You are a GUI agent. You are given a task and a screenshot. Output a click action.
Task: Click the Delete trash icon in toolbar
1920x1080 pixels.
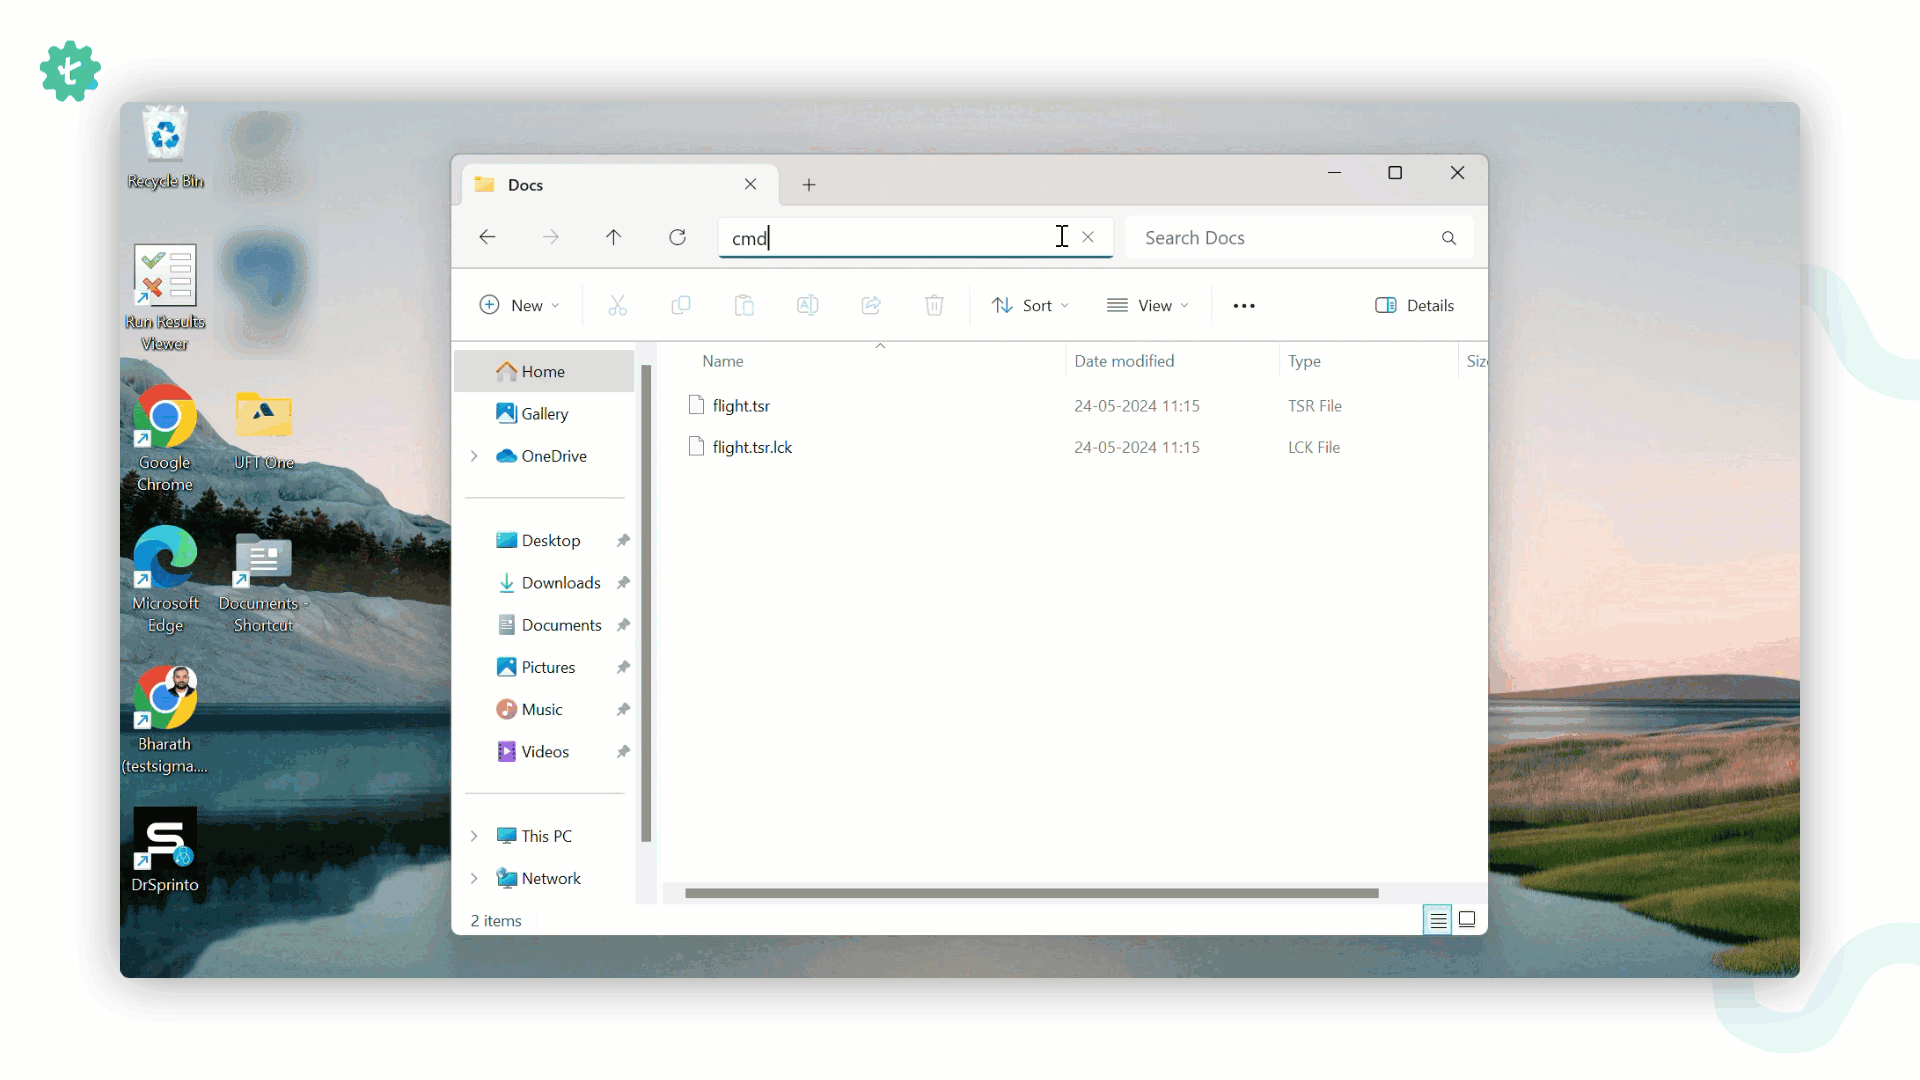934,305
